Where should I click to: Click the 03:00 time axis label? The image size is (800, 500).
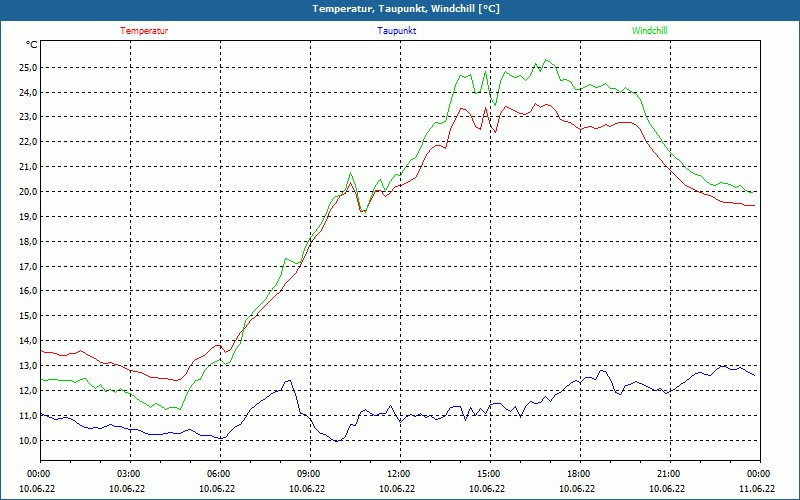click(x=129, y=474)
